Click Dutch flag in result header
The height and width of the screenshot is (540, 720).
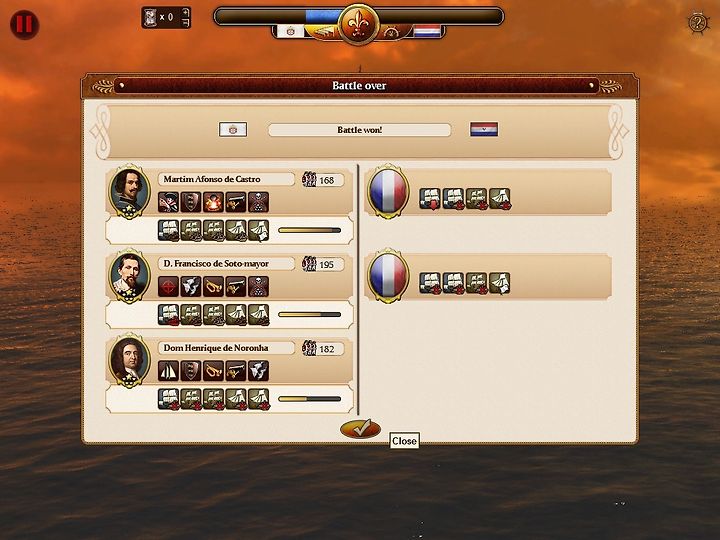[x=484, y=129]
